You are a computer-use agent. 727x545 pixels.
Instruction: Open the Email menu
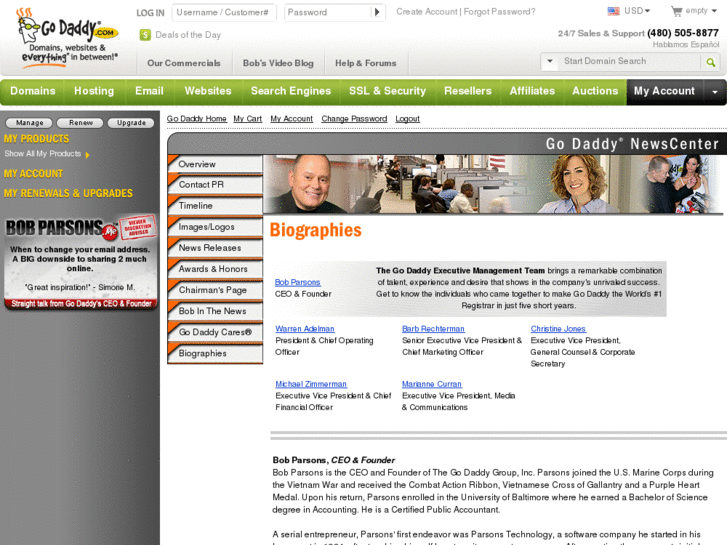pos(149,91)
